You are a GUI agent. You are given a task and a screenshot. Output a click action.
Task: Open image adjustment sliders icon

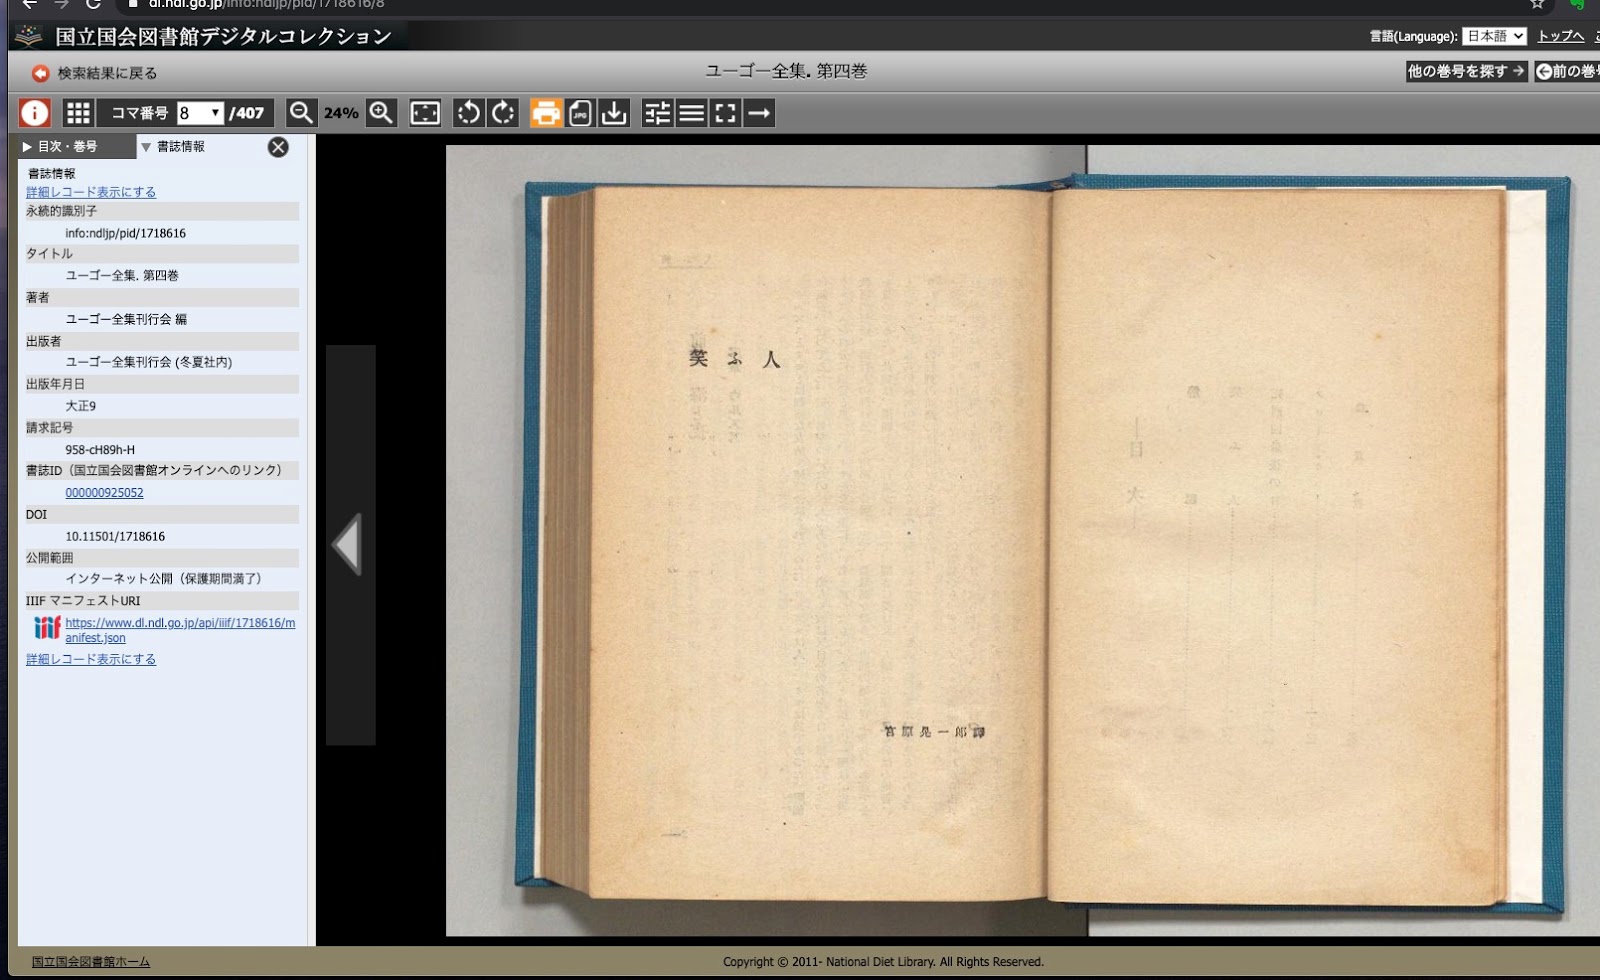(657, 113)
